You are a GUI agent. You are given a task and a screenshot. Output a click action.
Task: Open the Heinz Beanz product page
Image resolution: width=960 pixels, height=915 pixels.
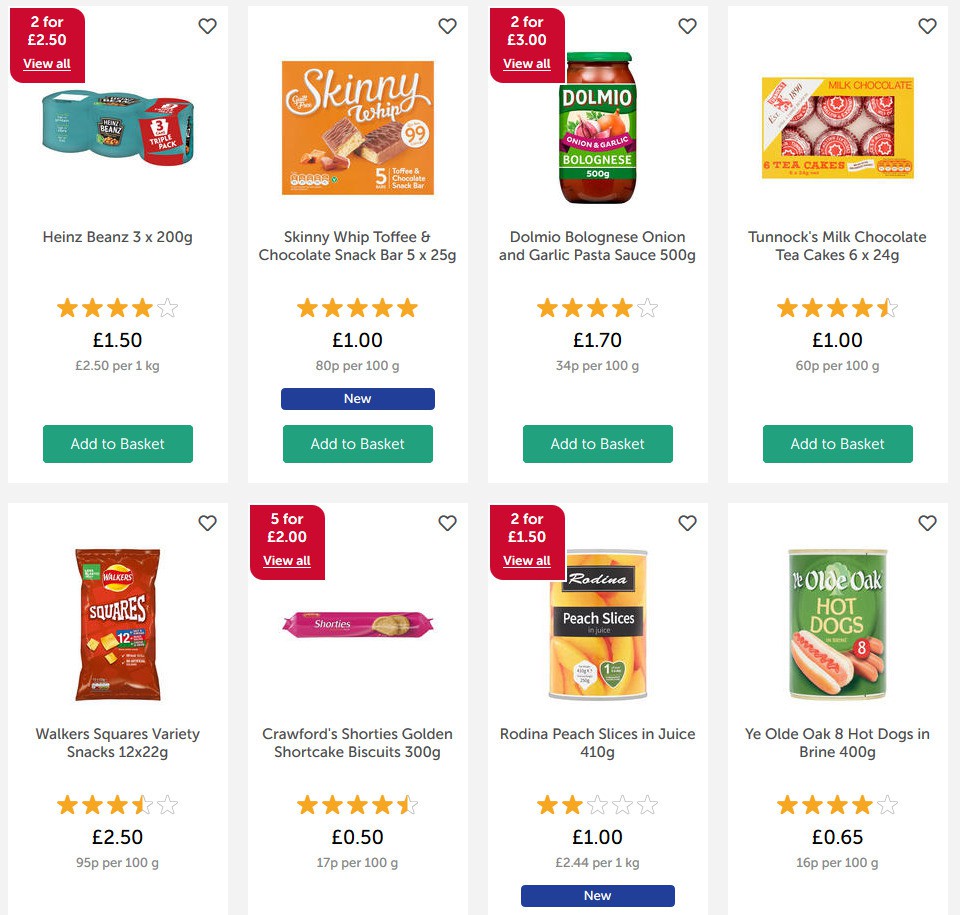[x=117, y=237]
